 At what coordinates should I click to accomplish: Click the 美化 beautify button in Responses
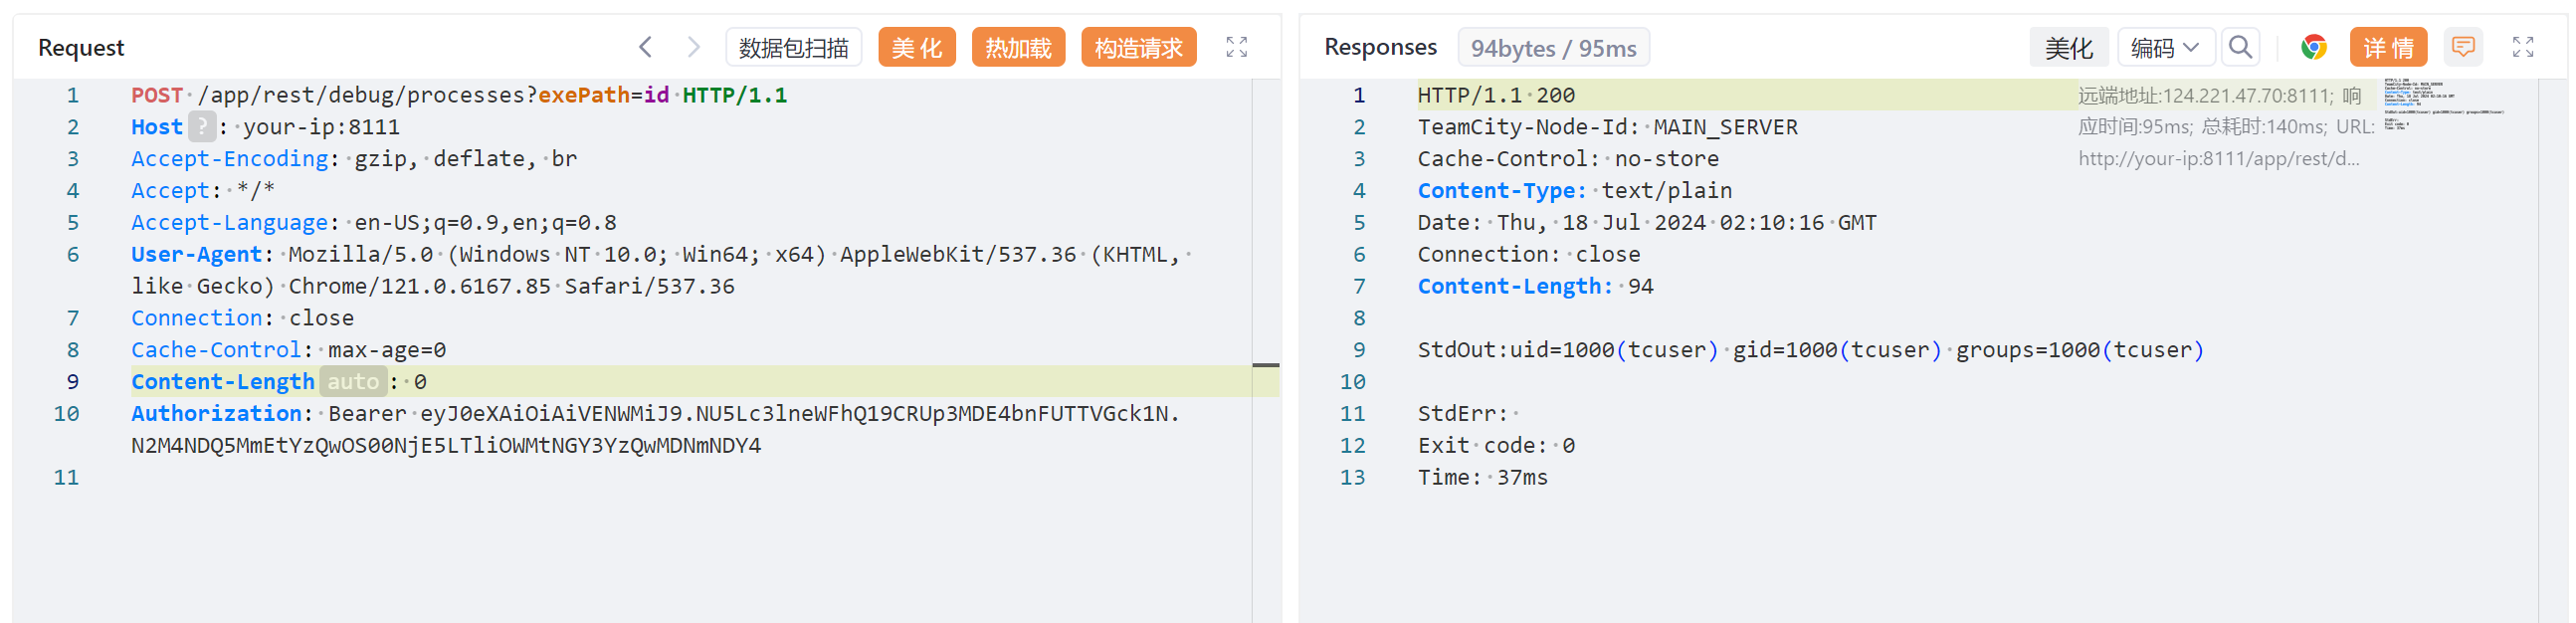[2068, 47]
